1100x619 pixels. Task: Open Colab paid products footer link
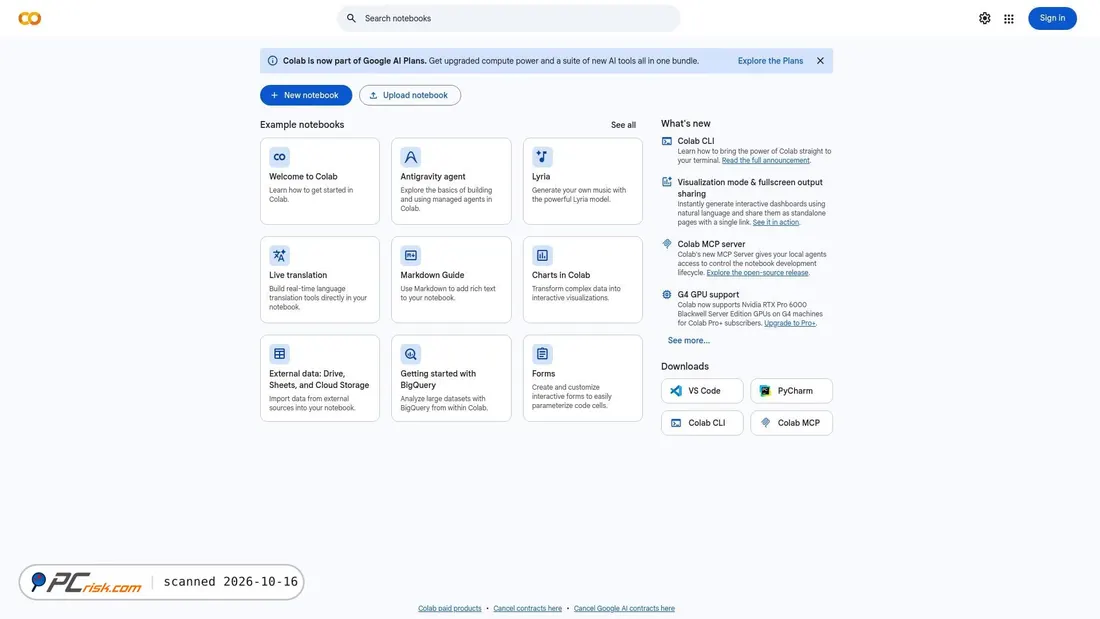point(450,608)
